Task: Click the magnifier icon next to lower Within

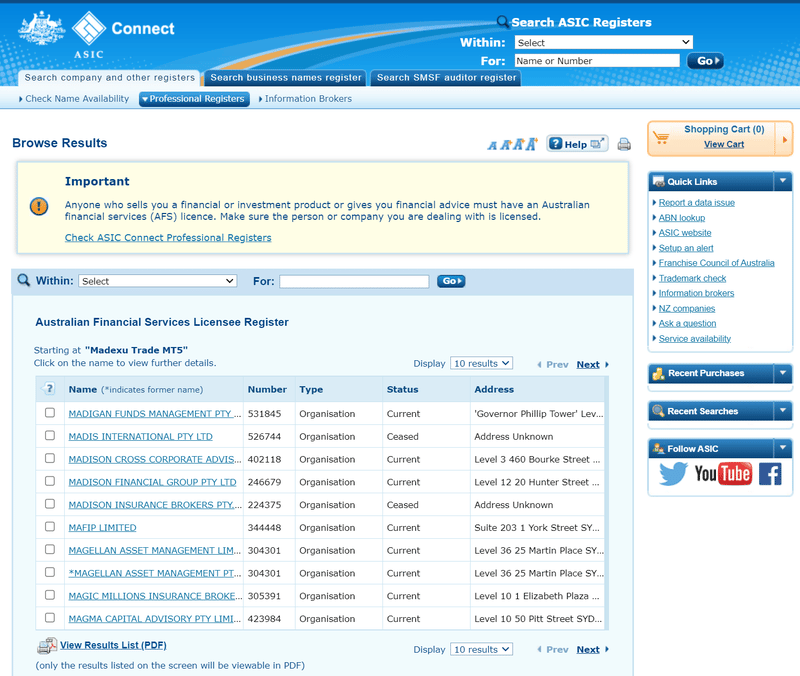Action: click(23, 280)
